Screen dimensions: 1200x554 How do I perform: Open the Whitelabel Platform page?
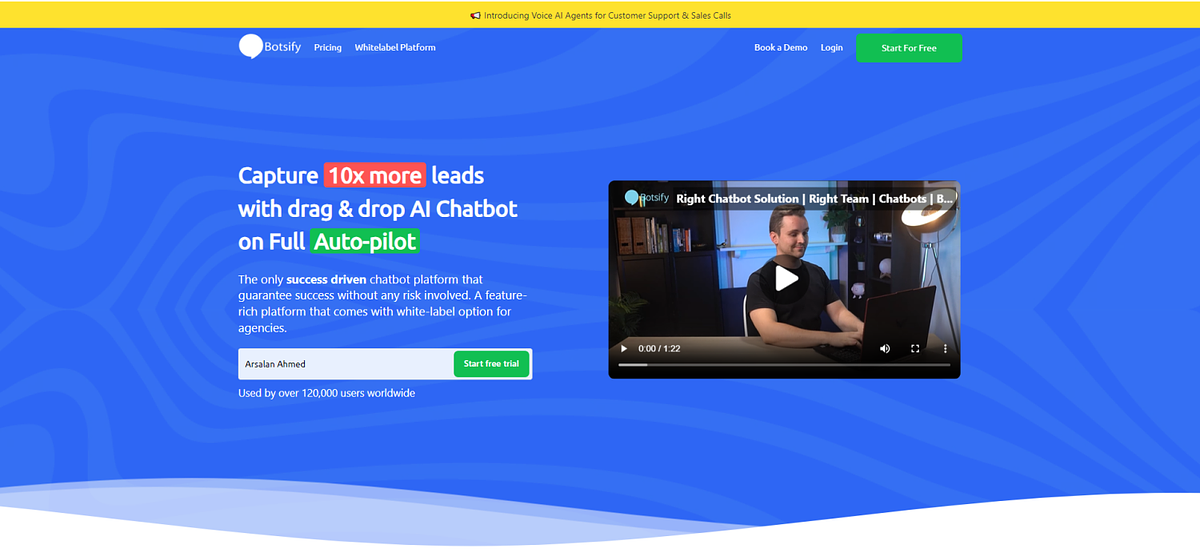pyautogui.click(x=395, y=47)
